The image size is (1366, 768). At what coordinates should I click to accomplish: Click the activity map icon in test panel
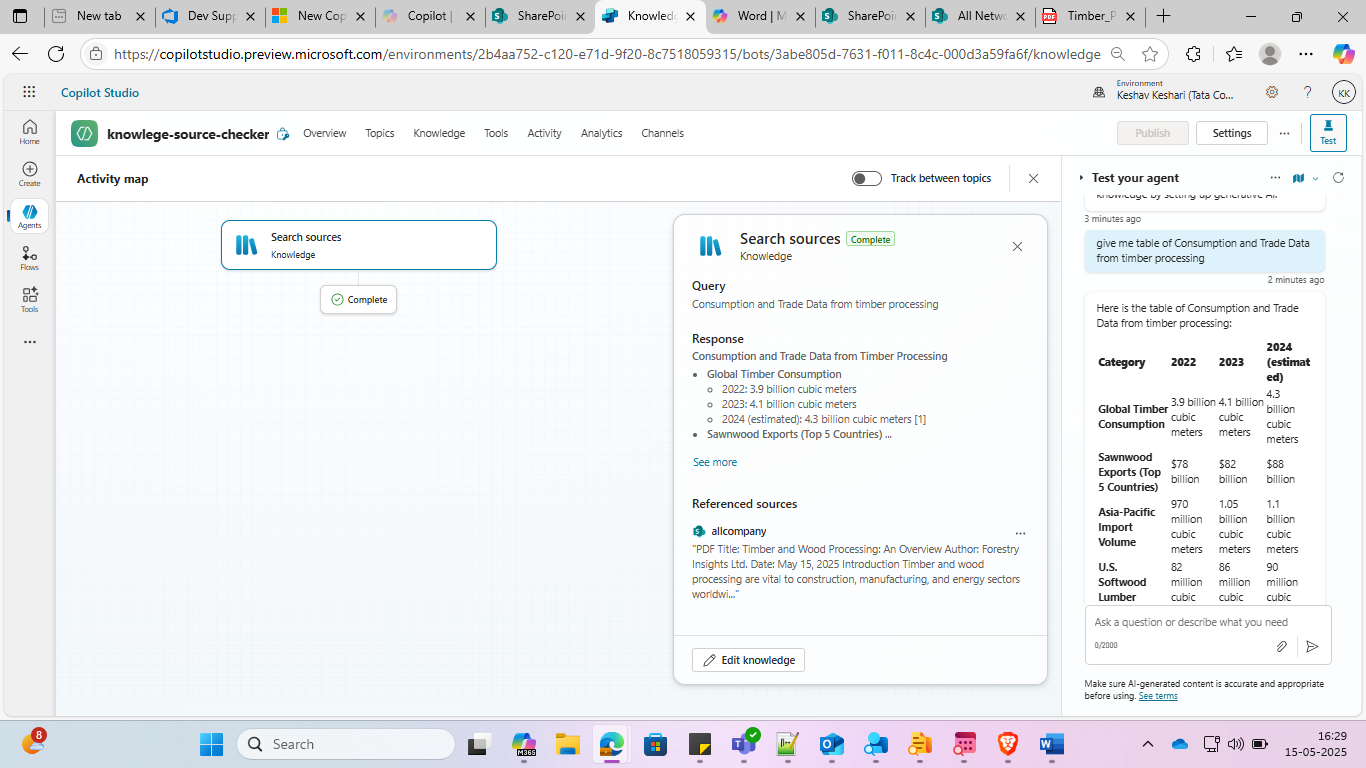(1298, 178)
